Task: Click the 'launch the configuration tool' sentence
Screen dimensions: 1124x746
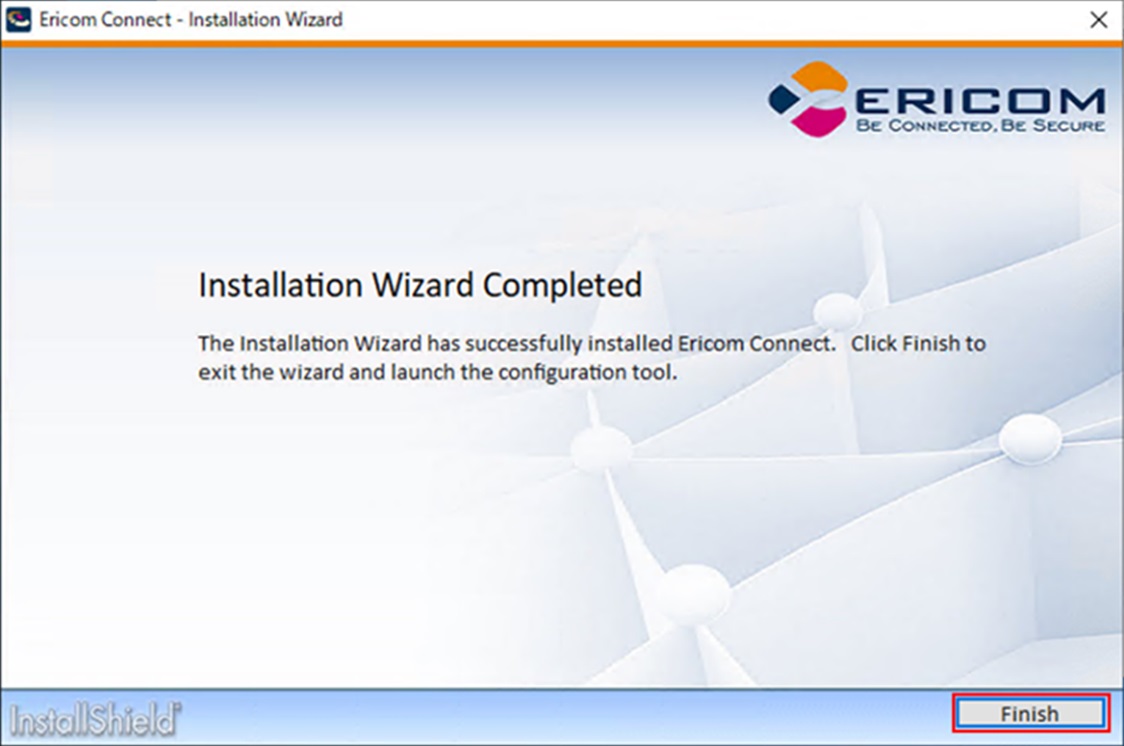Action: pos(533,373)
